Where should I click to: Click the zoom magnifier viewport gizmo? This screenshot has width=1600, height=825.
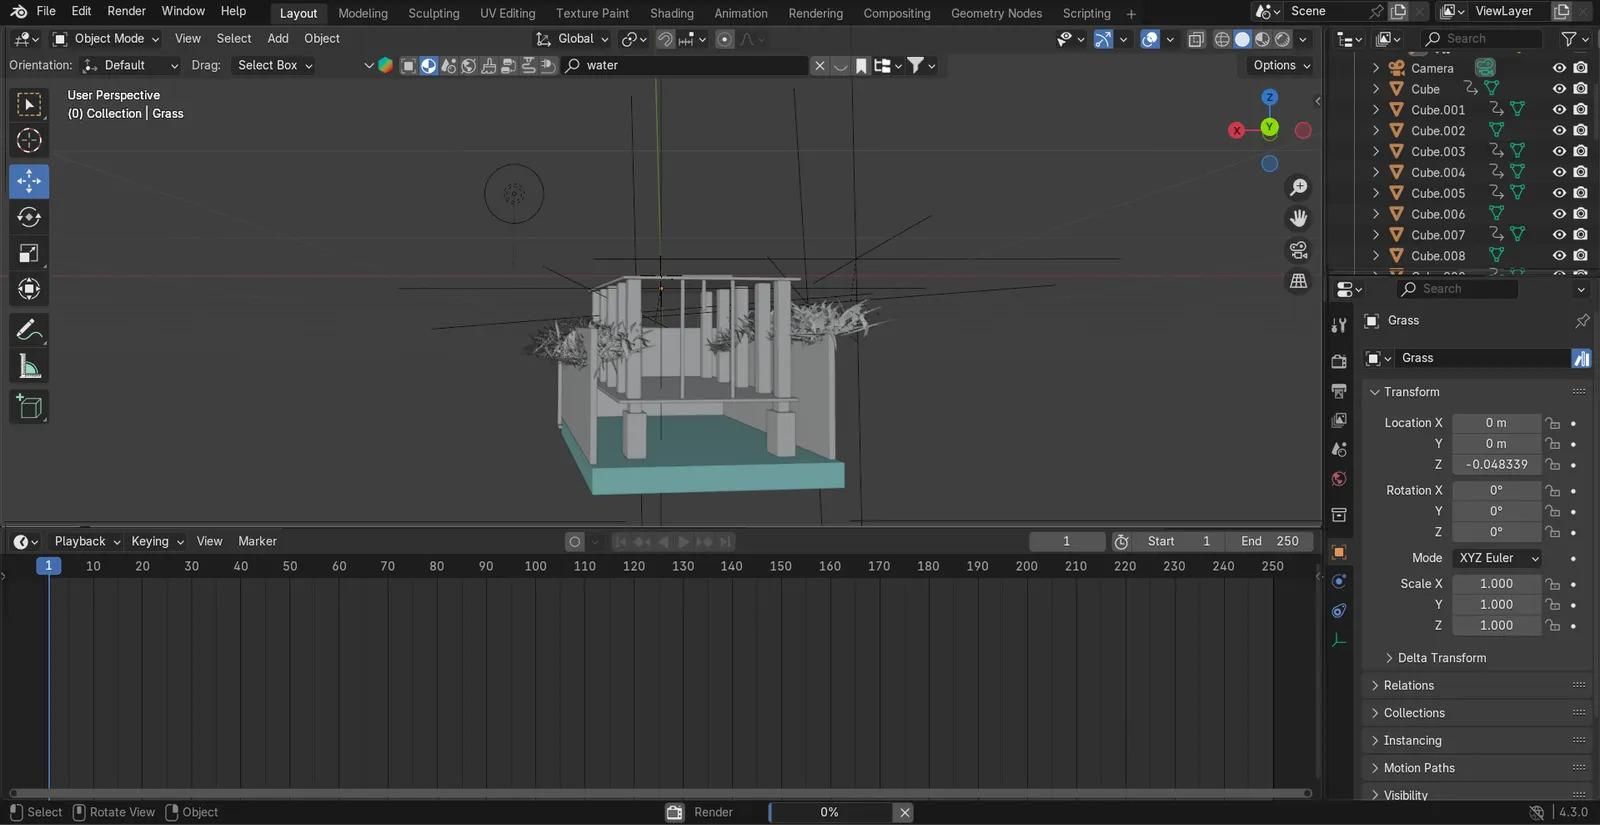(x=1298, y=187)
